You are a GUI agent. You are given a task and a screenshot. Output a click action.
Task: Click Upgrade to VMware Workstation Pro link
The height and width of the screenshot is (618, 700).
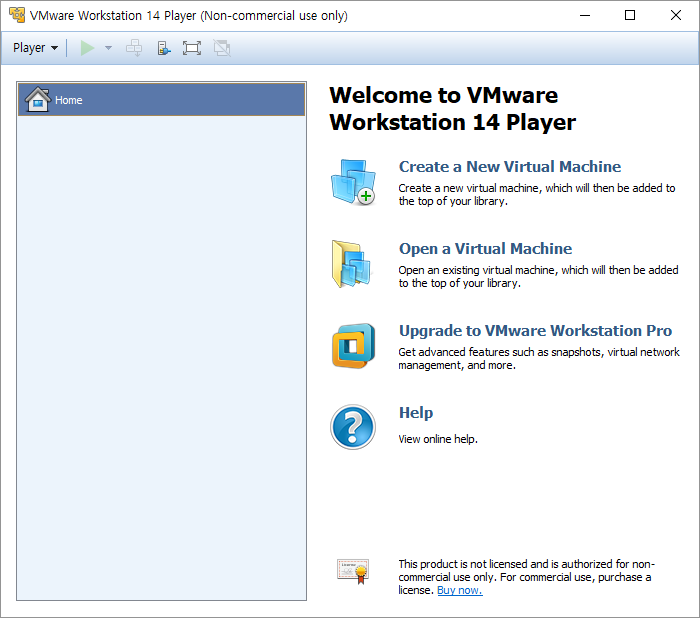[535, 331]
